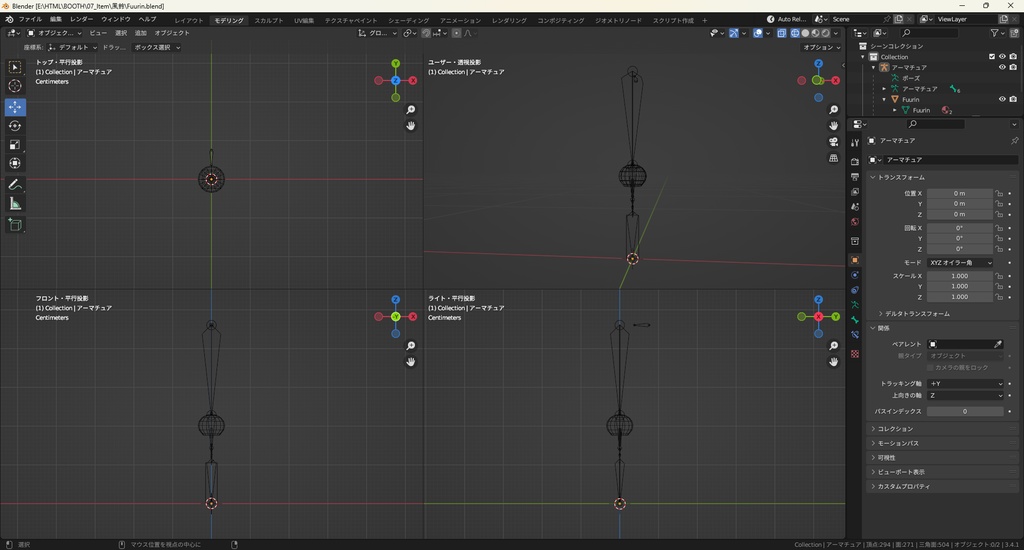Screen dimensions: 1024x550
Task: Select the Add Cube tool
Action: coord(15,225)
